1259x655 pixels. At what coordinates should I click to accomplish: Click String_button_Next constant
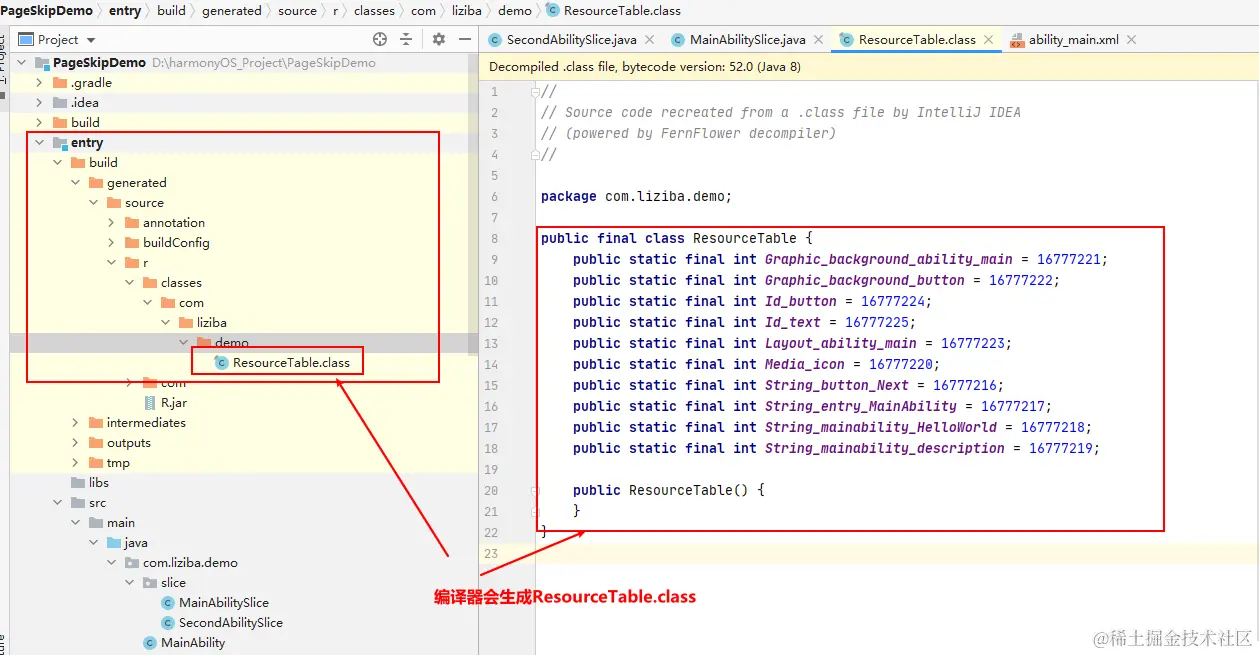[837, 385]
